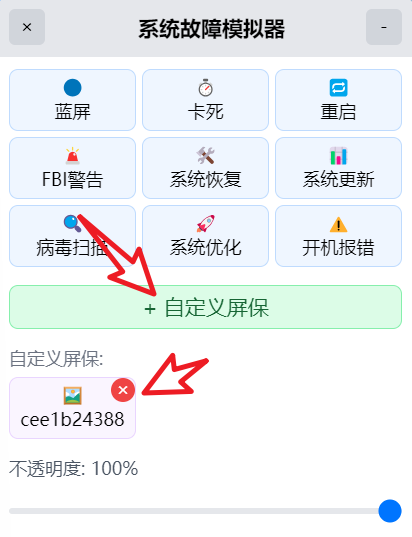Click the yellow warning triangle 开机报错 icon
Image resolution: width=412 pixels, height=537 pixels.
(x=338, y=224)
